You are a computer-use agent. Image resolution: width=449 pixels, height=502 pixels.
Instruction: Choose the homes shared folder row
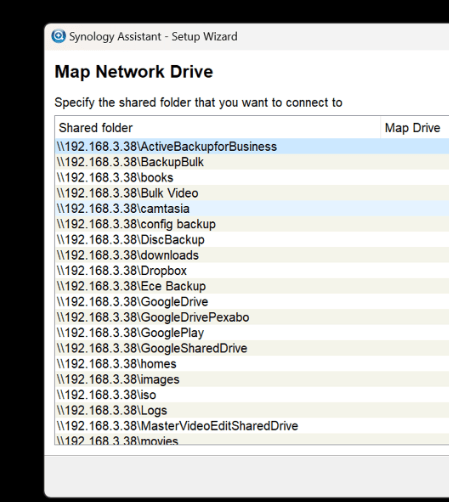(252, 363)
